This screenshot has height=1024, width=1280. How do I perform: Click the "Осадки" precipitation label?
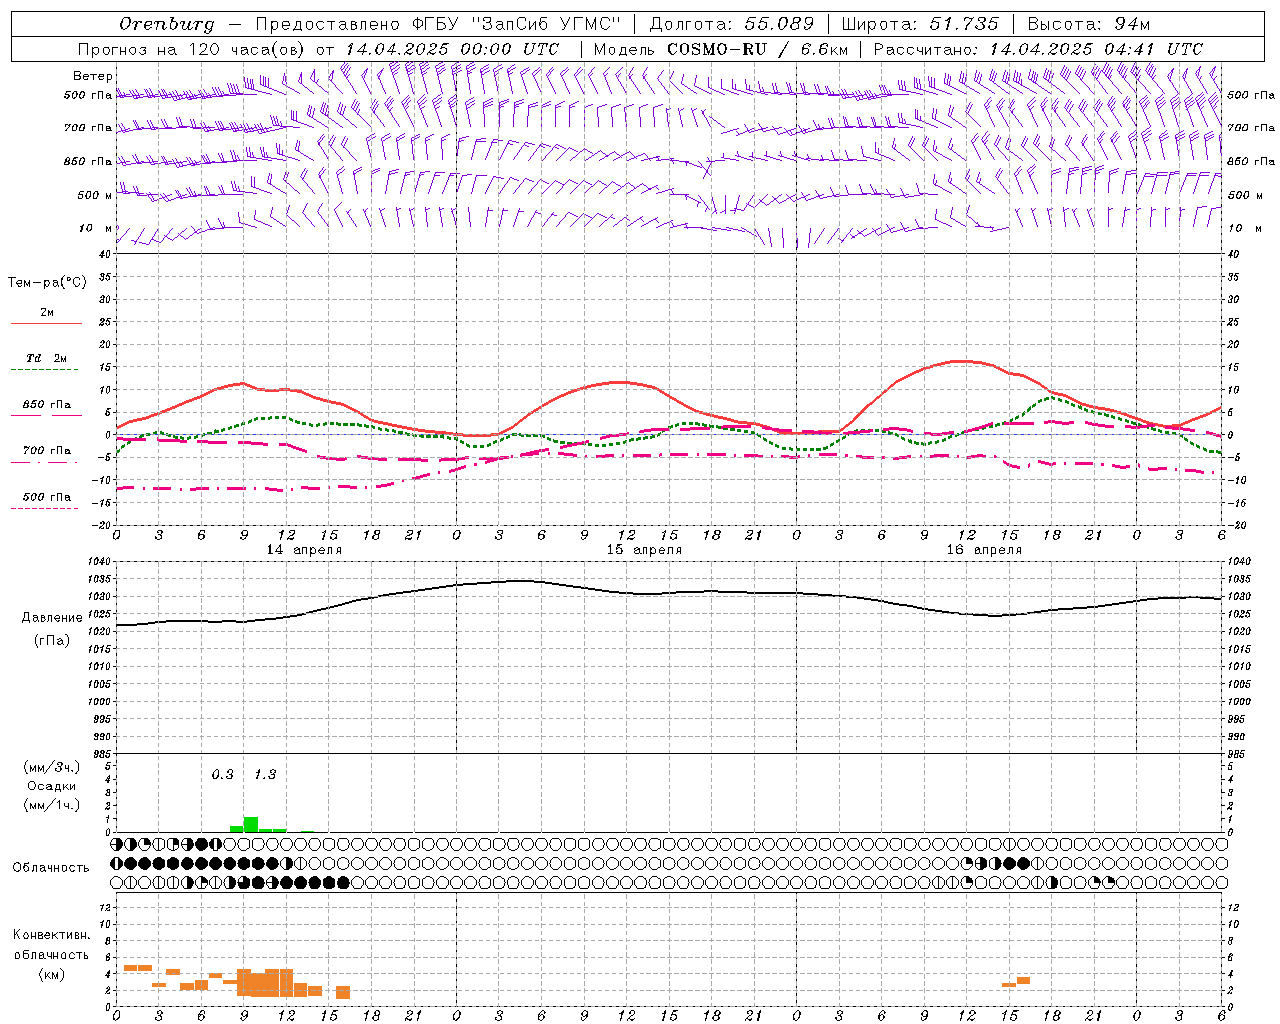[x=52, y=786]
